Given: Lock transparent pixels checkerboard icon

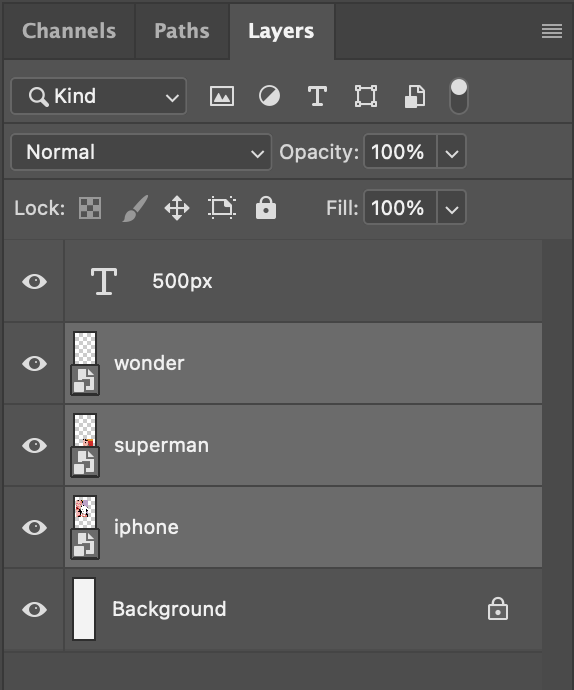Looking at the screenshot, I should point(90,208).
